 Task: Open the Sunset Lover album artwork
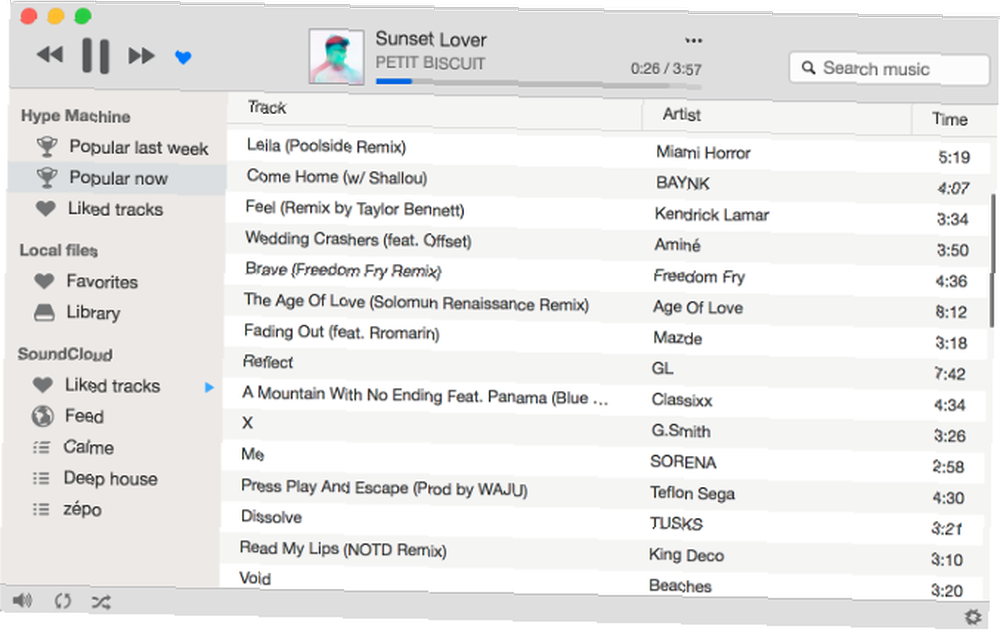336,57
